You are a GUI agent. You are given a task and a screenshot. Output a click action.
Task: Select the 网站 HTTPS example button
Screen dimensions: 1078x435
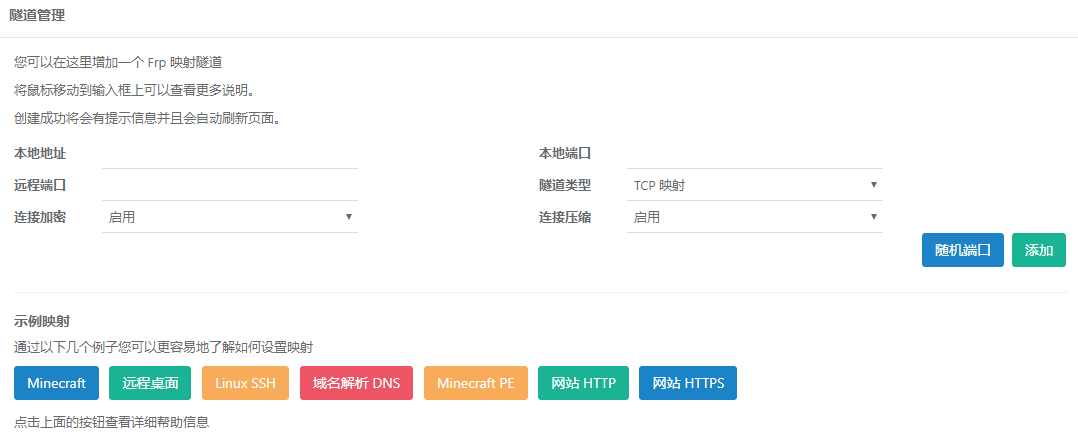click(687, 384)
